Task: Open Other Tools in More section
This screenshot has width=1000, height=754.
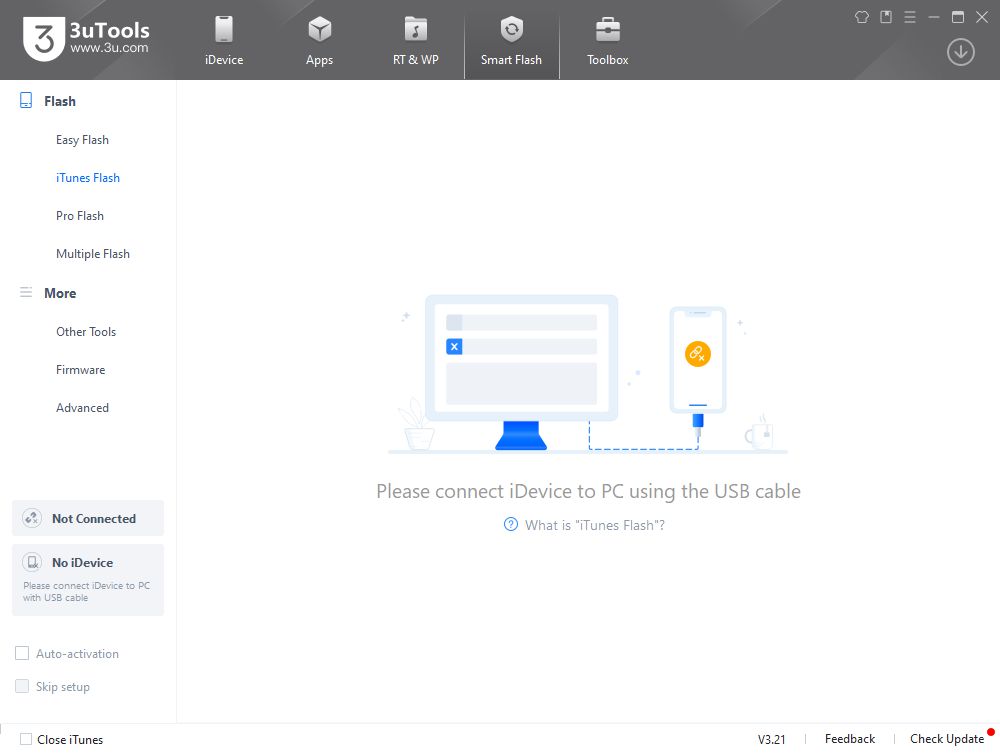Action: [86, 332]
